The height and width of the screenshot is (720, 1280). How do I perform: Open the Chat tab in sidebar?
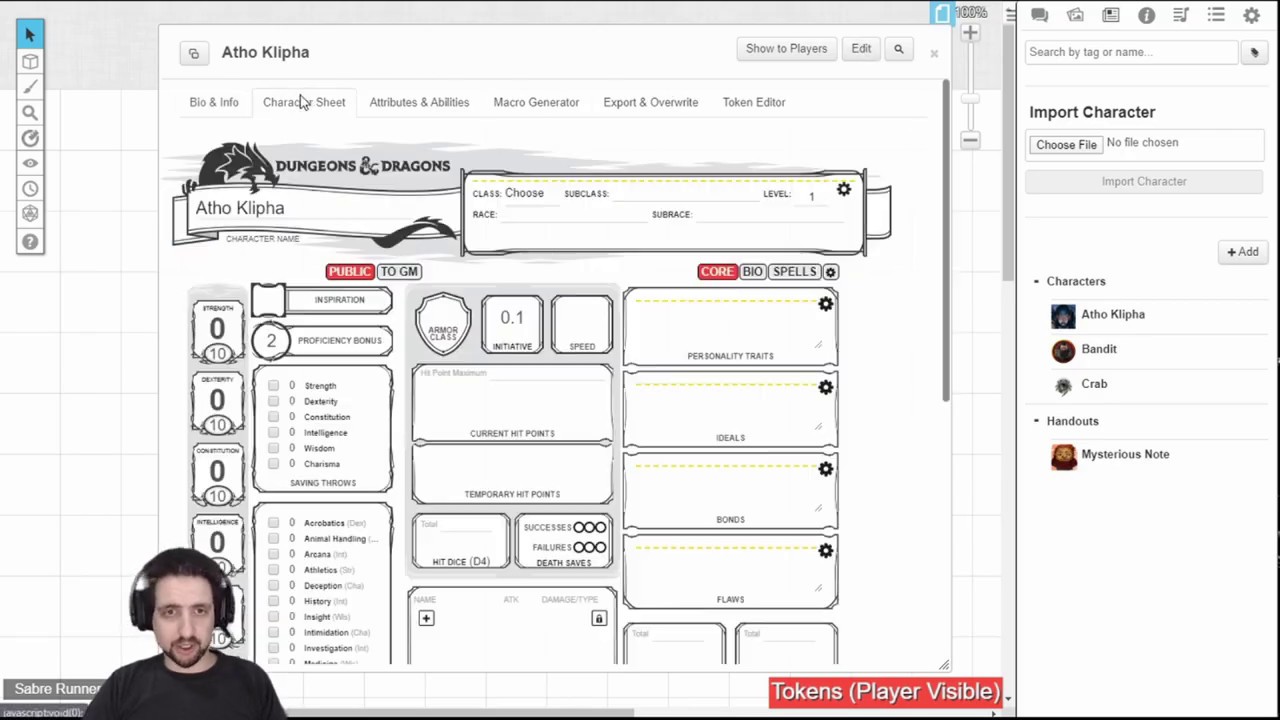click(1039, 15)
